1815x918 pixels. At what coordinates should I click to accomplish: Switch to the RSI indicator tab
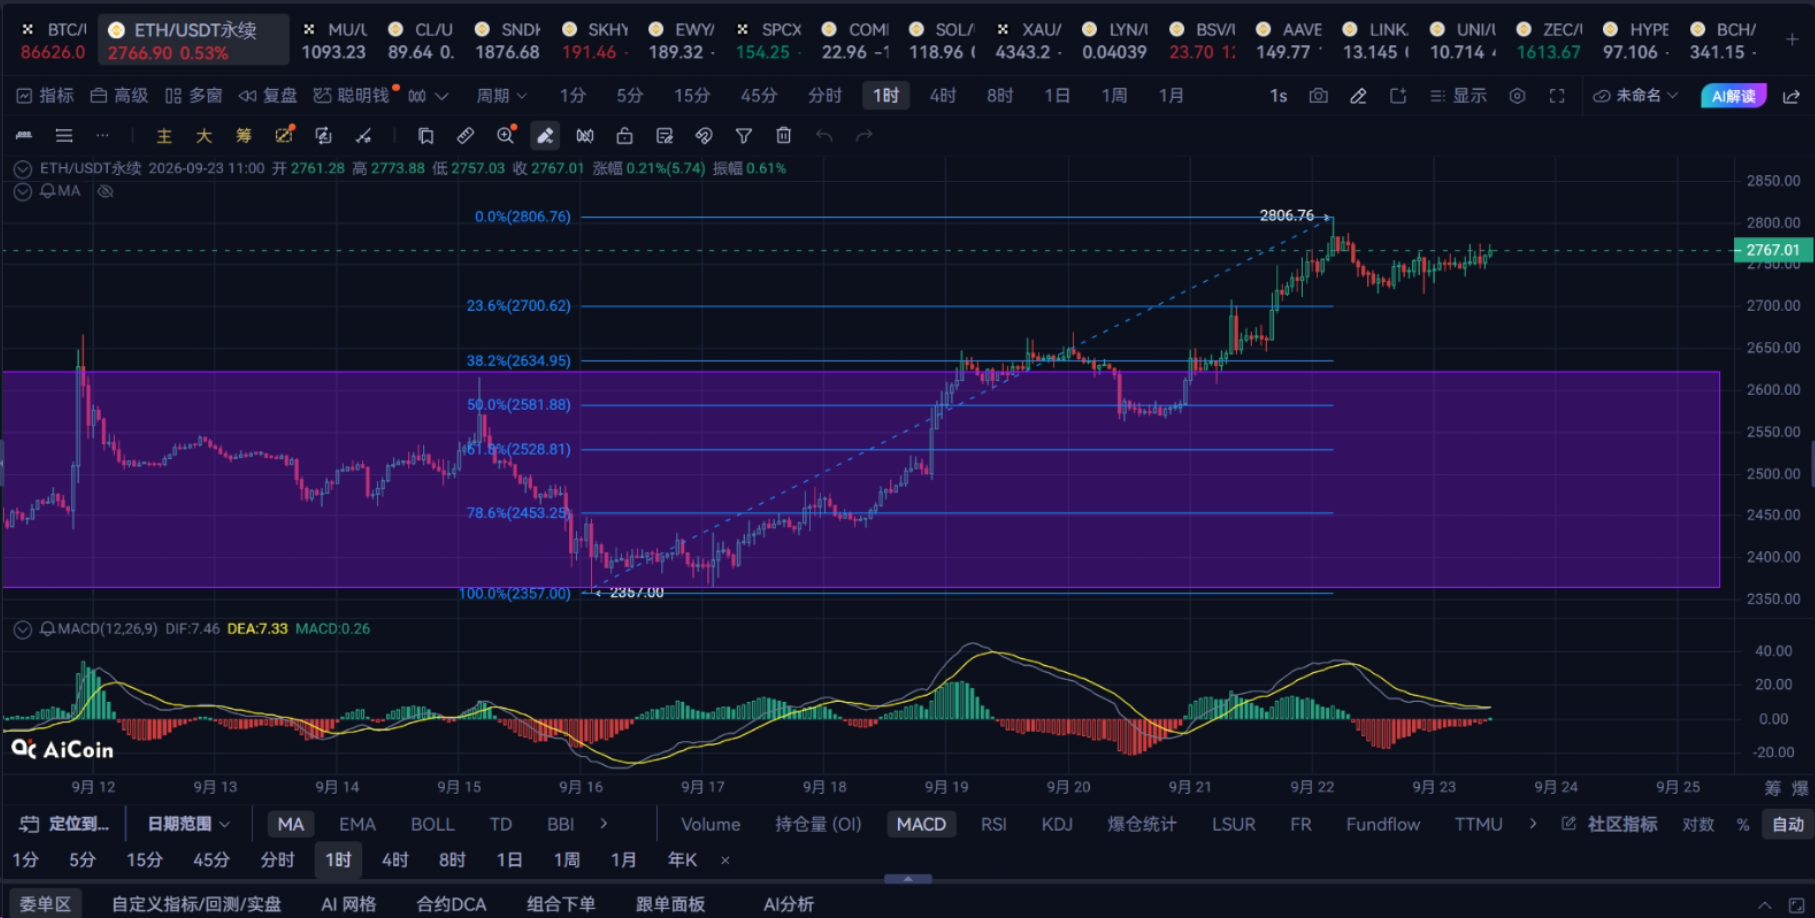coord(993,824)
